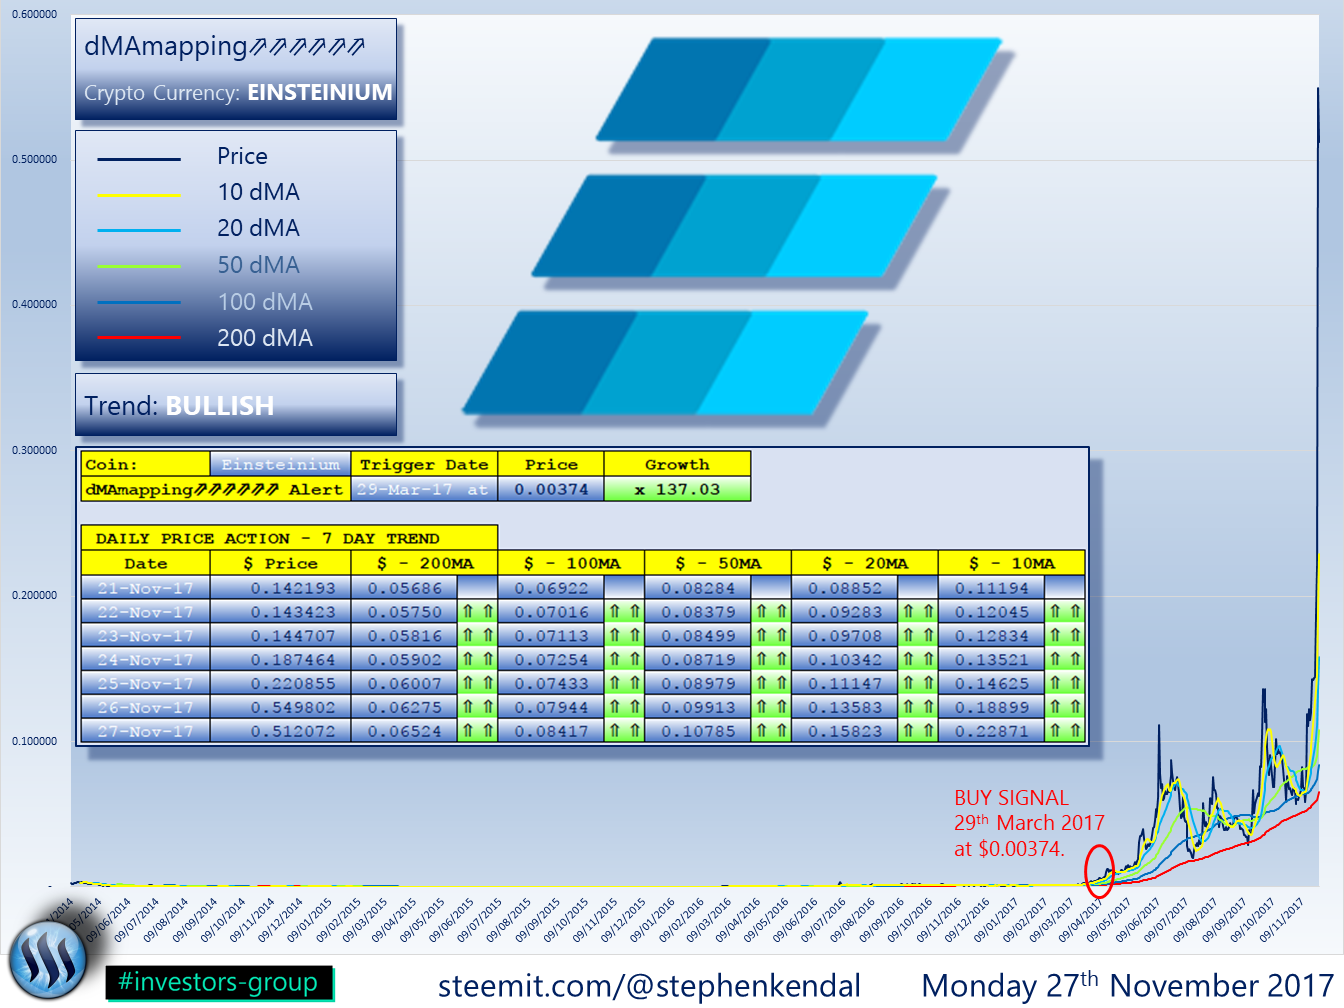The height and width of the screenshot is (1008, 1344).
Task: Click green up arrows beside 0.13521
Action: pos(1065,660)
